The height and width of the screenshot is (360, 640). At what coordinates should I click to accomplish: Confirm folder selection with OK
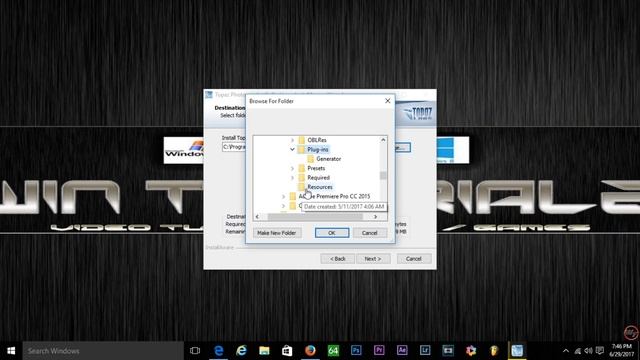pyautogui.click(x=332, y=233)
